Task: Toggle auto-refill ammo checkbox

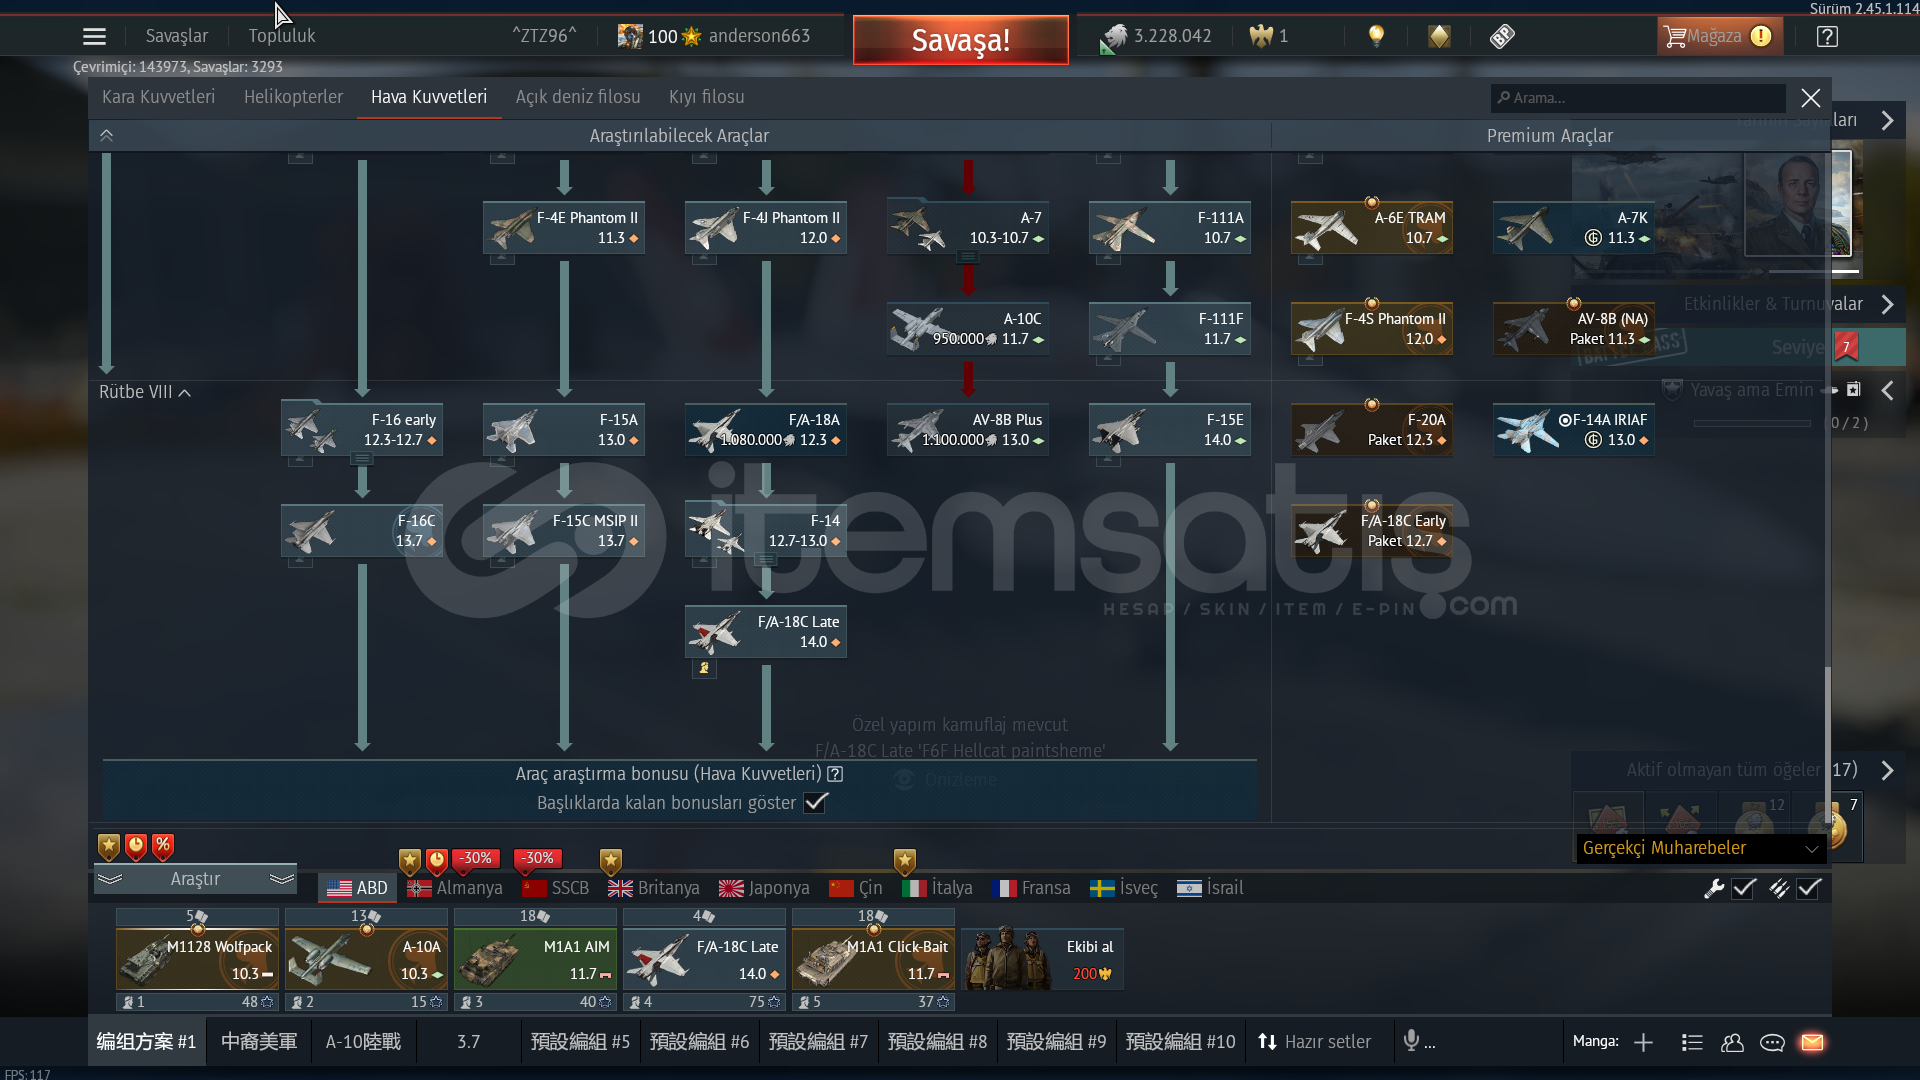Action: [1809, 888]
